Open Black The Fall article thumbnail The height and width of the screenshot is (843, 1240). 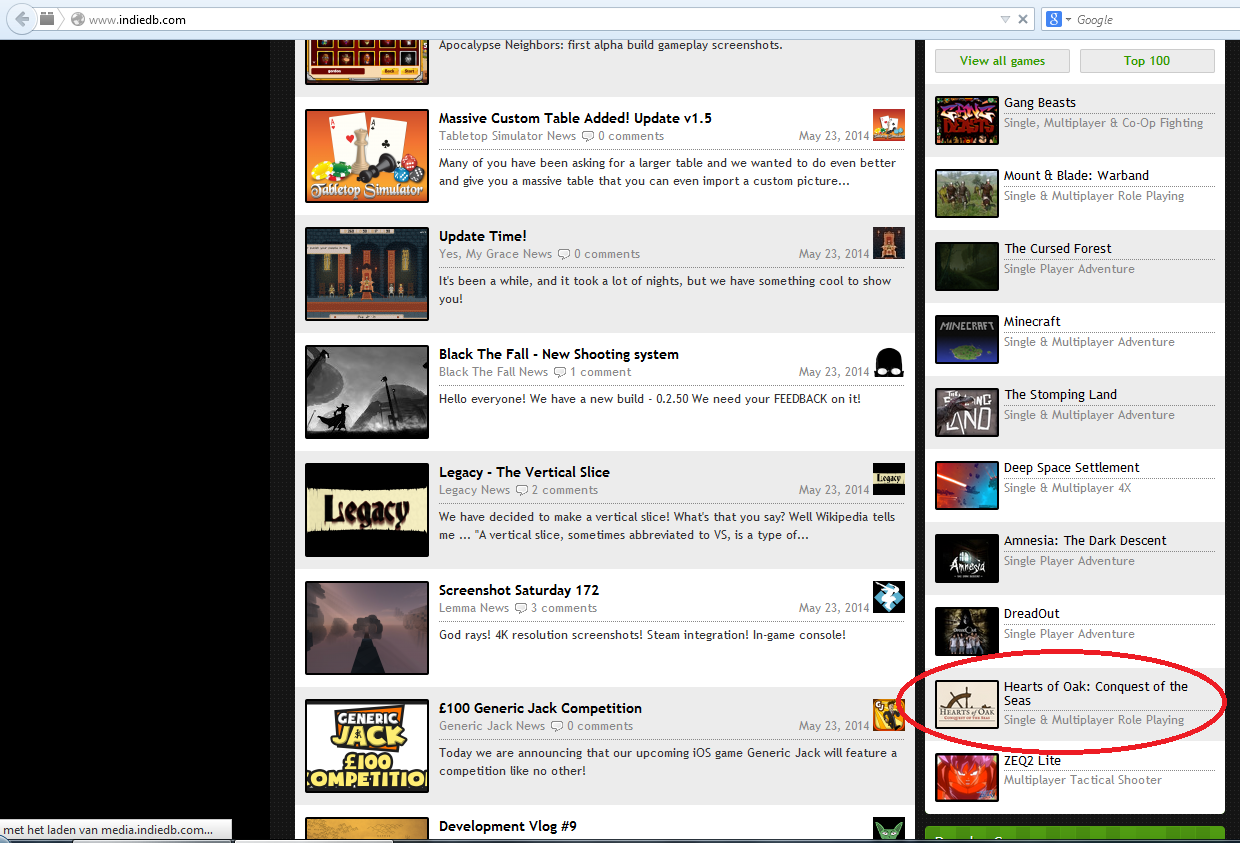coord(367,392)
